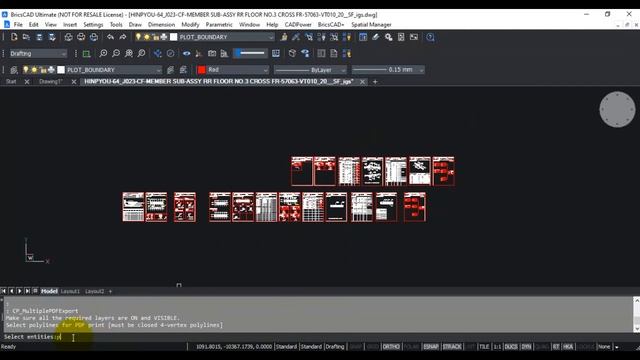Click the Red color swatch
Screen dimensions: 640x360
click(x=201, y=70)
